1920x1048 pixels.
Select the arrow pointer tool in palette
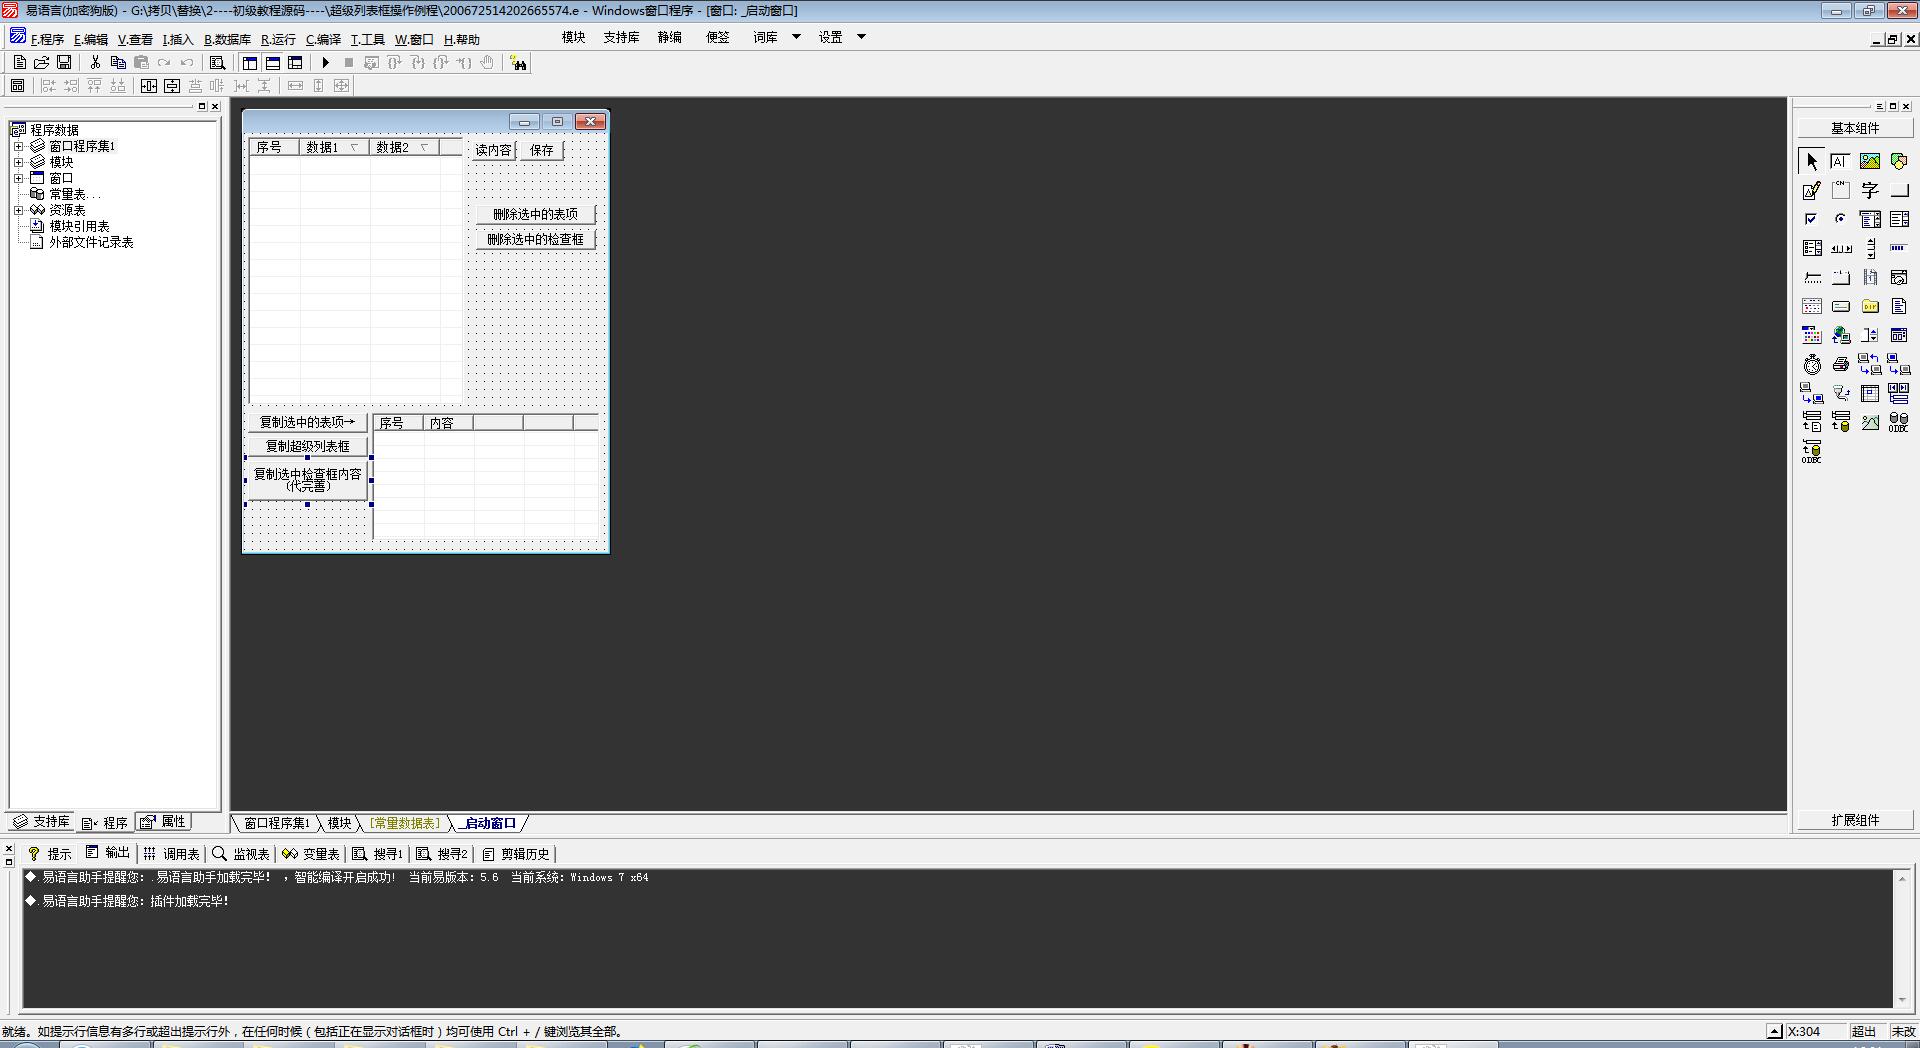pyautogui.click(x=1811, y=161)
